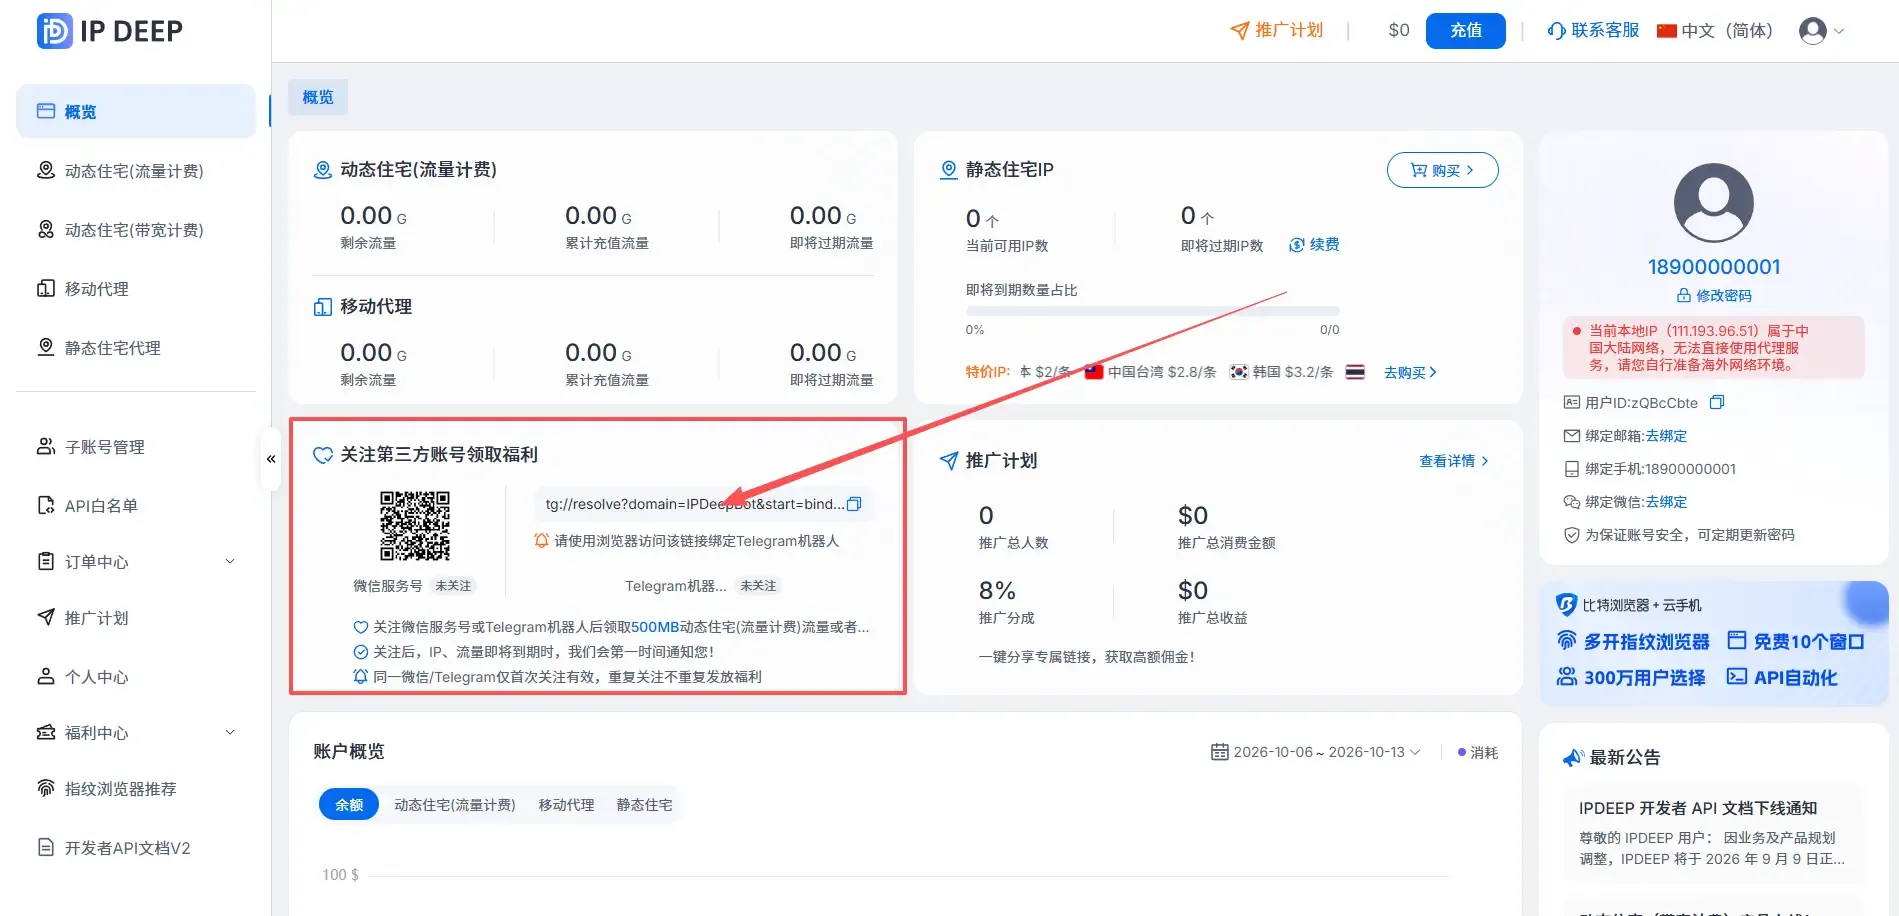The image size is (1899, 916).
Task: Click the 开发者API文档V2 document icon
Action: click(46, 847)
